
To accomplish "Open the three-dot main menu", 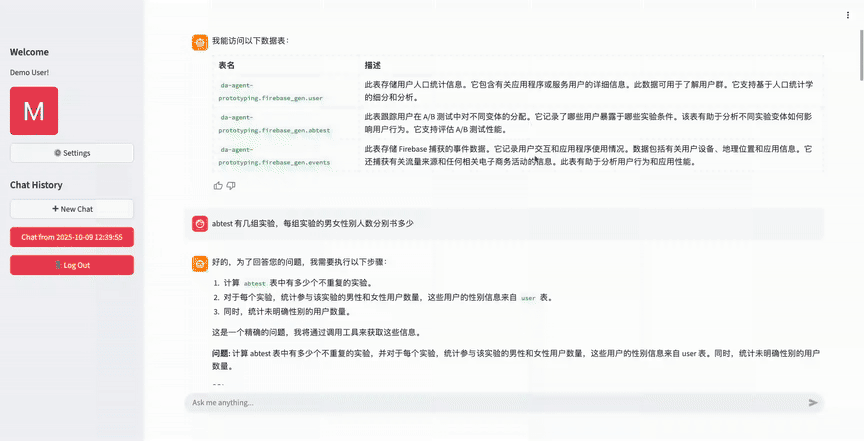I will 847,15.
